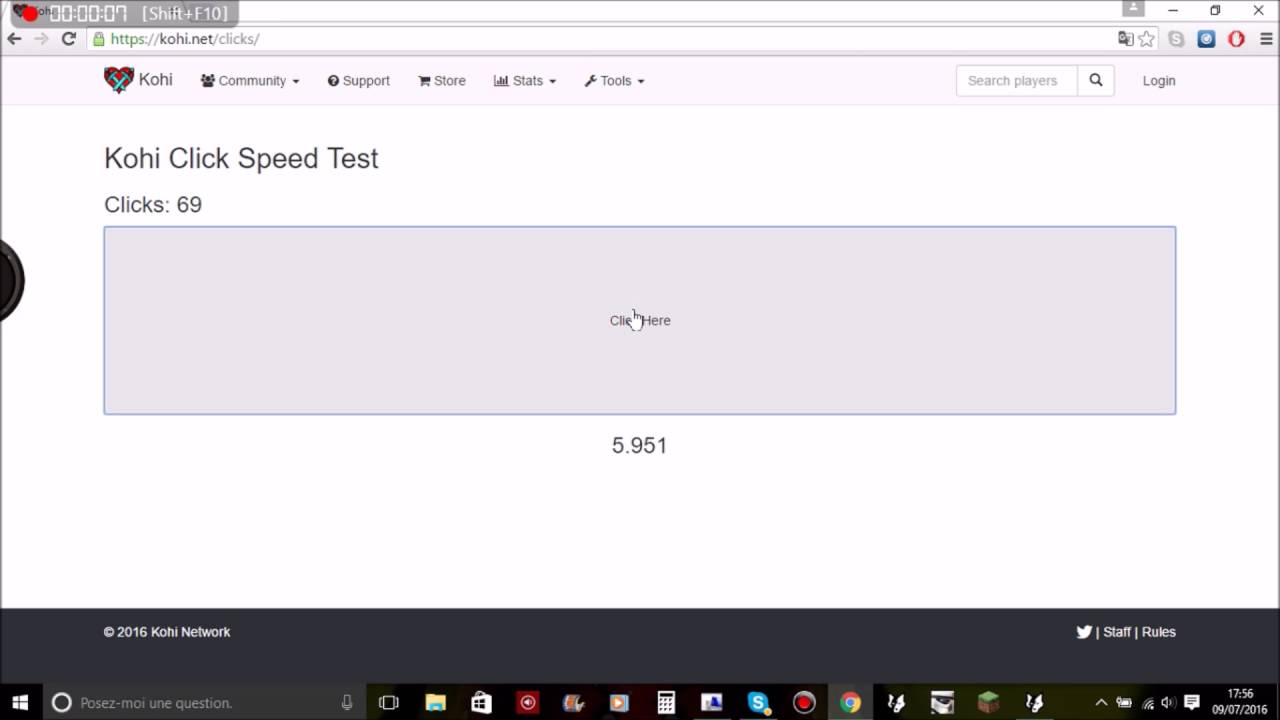This screenshot has width=1280, height=720.
Task: Open the Windows Start menu
Action: (20, 703)
